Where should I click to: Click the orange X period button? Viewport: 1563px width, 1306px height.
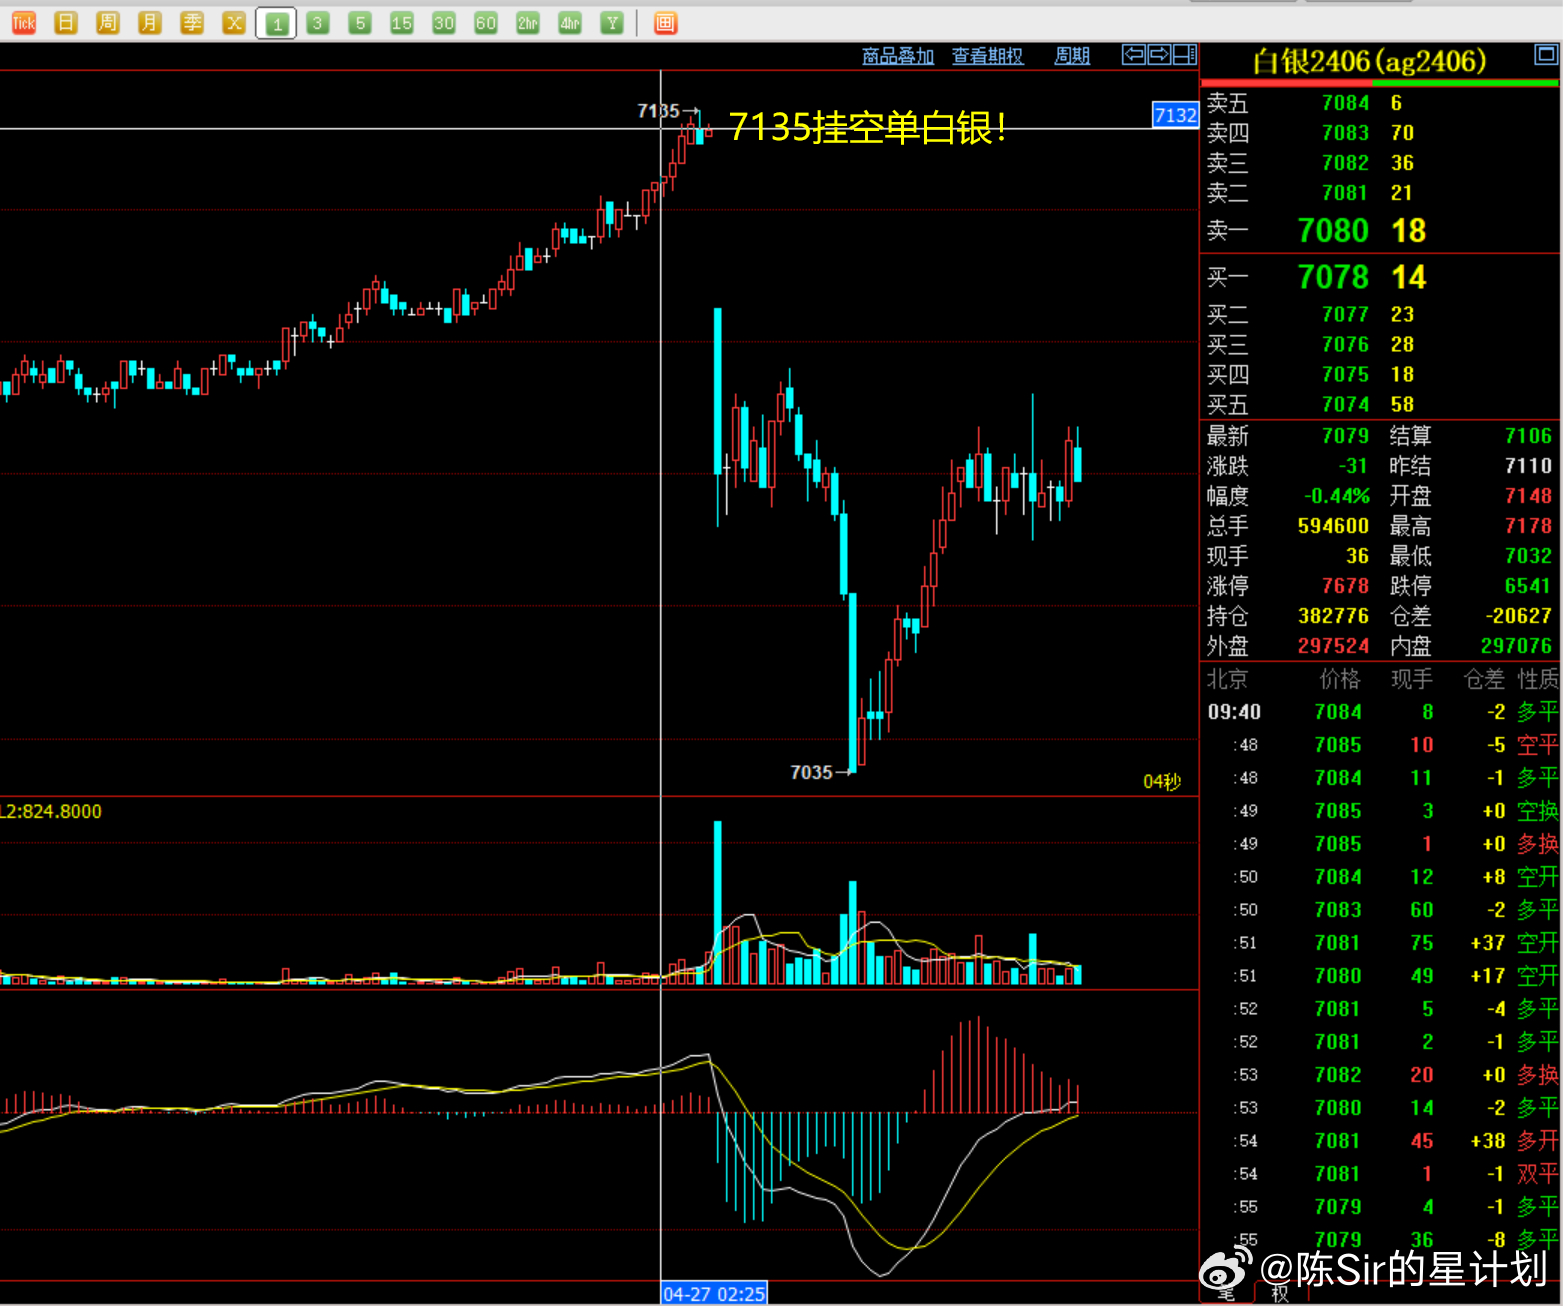[234, 23]
